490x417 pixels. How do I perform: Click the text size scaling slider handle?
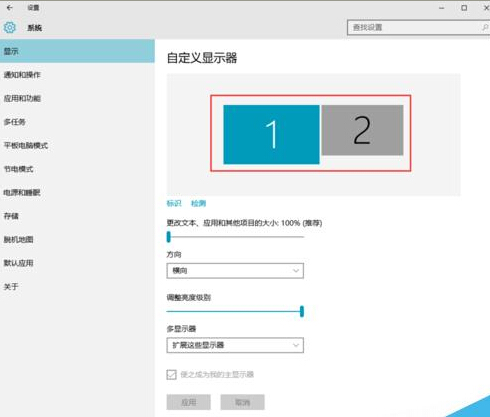[x=169, y=237]
